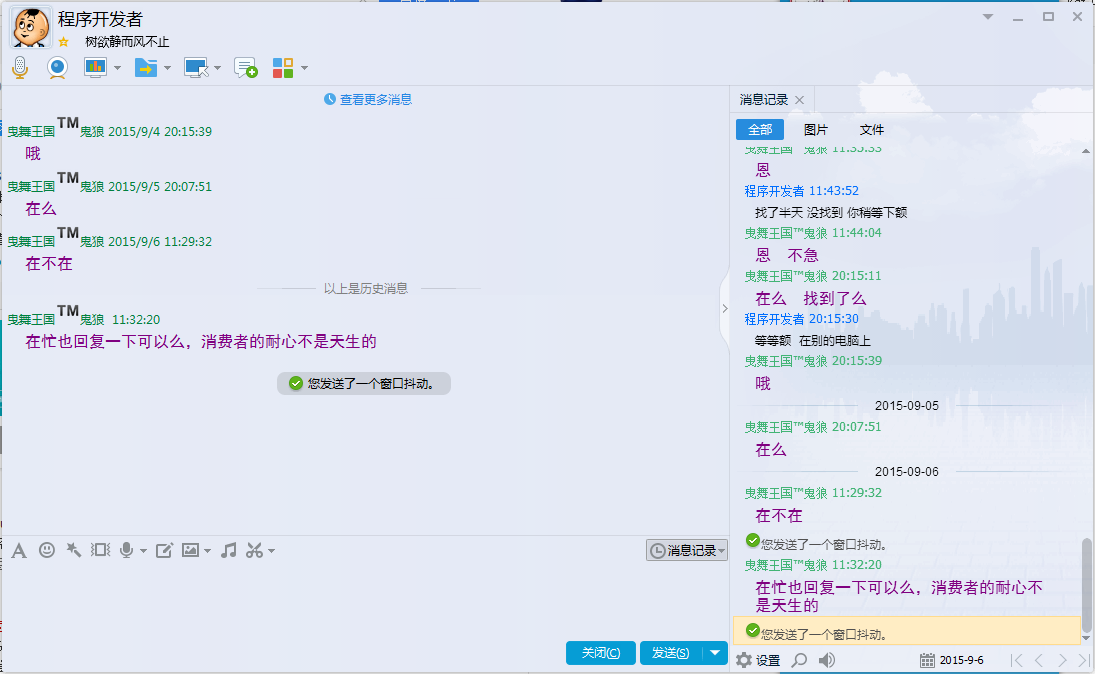Viewport: 1095px width, 674px height.
Task: Click the 发送(S) button
Action: pyautogui.click(x=670, y=652)
